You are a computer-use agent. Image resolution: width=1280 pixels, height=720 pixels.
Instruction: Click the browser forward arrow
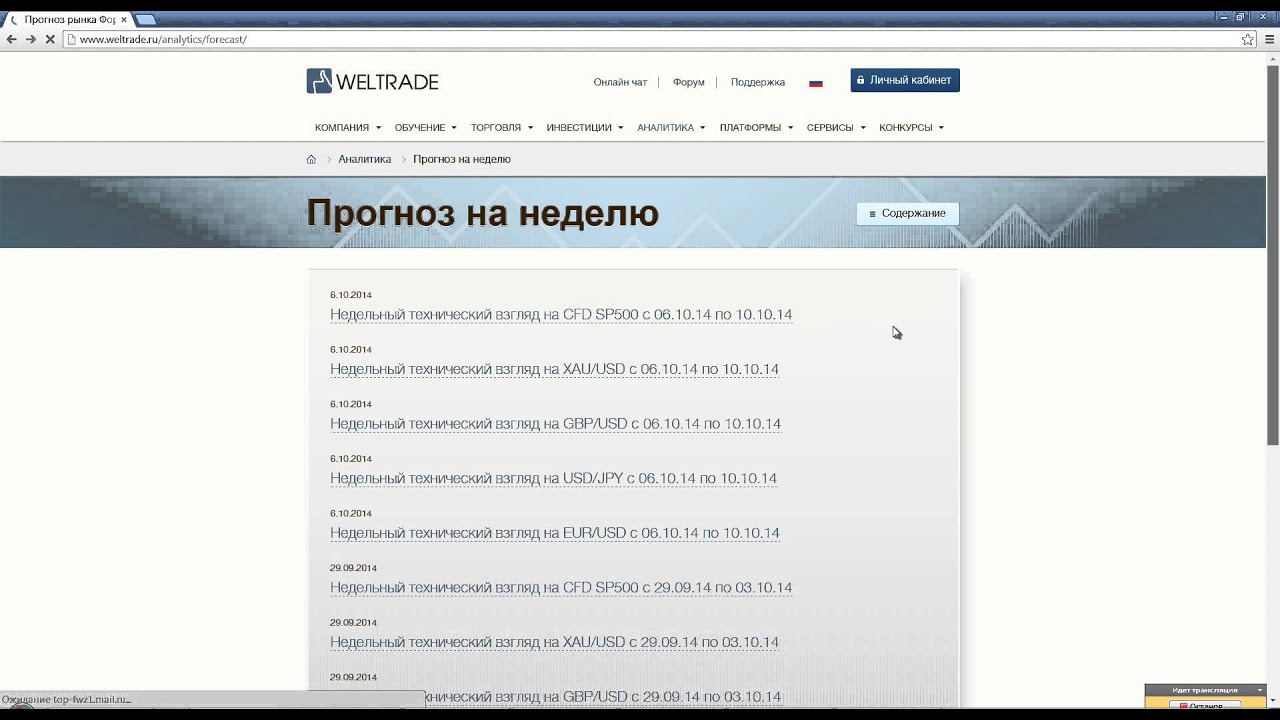(x=30, y=39)
